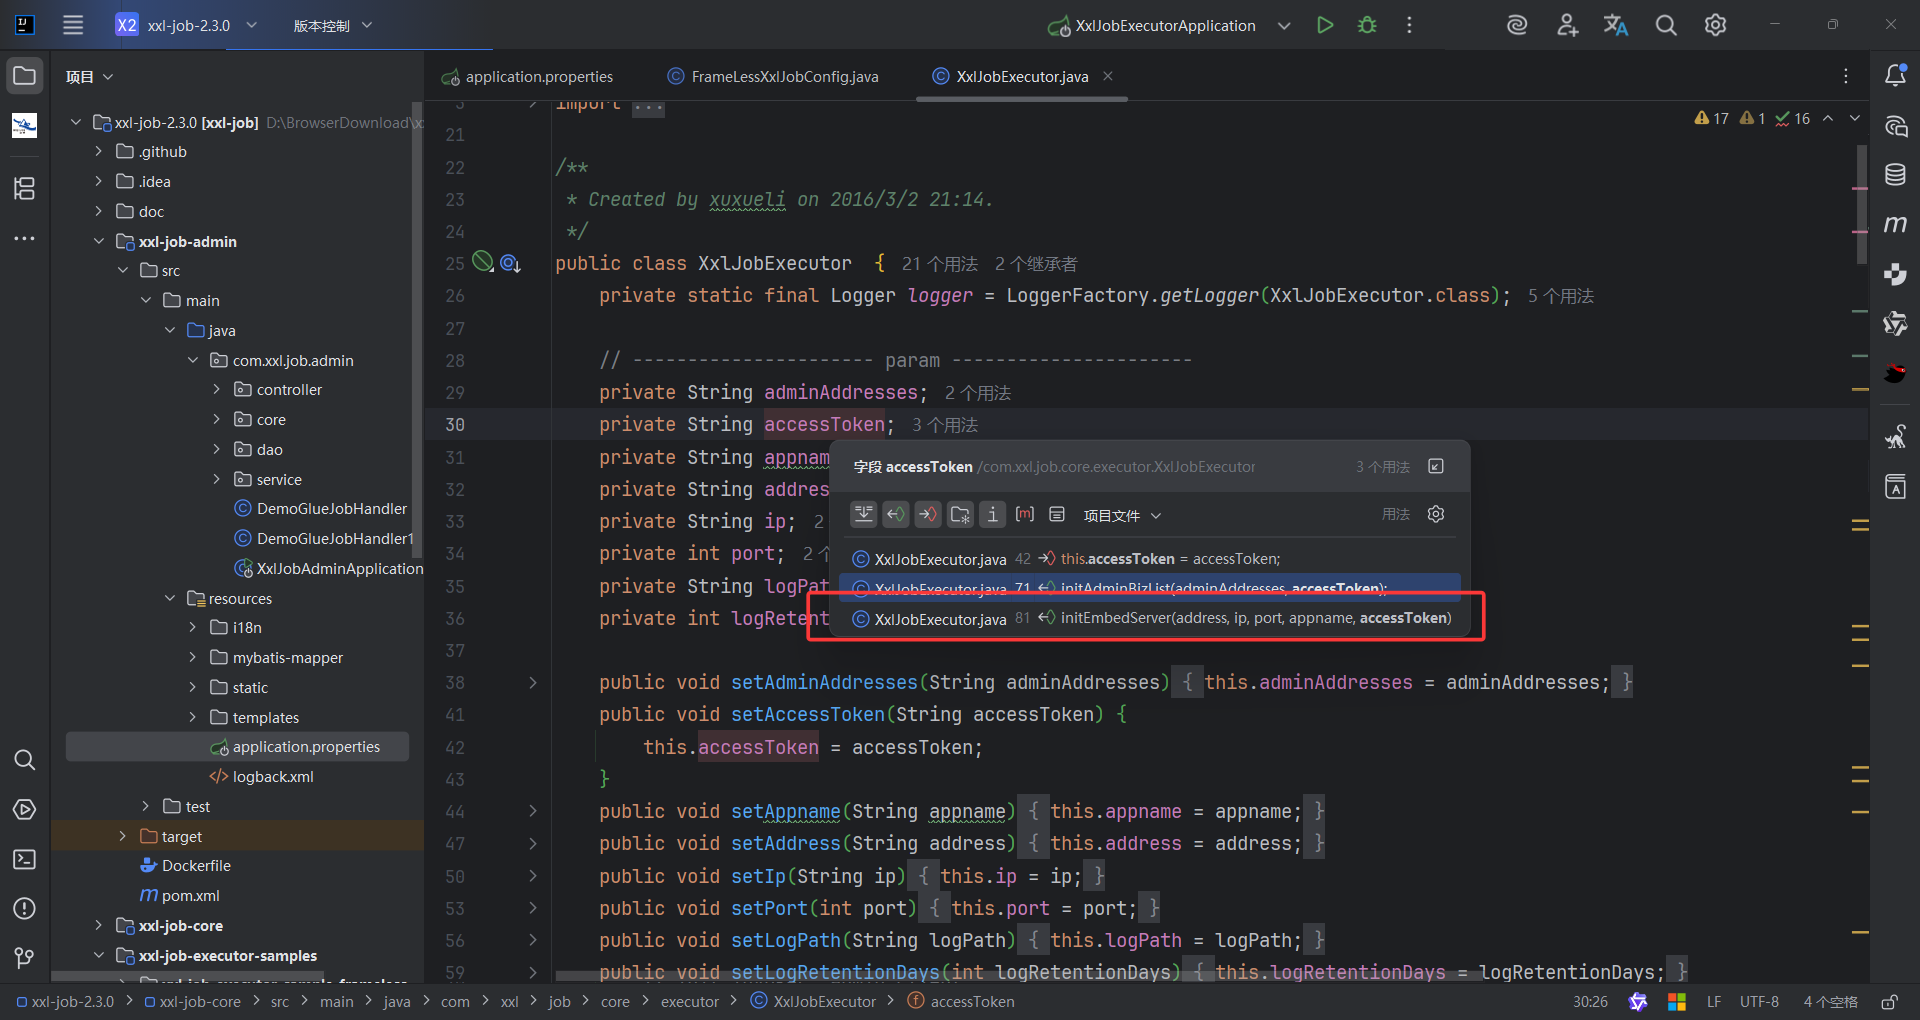The height and width of the screenshot is (1020, 1920).
Task: Open the Problems tool window
Action: pos(25,909)
